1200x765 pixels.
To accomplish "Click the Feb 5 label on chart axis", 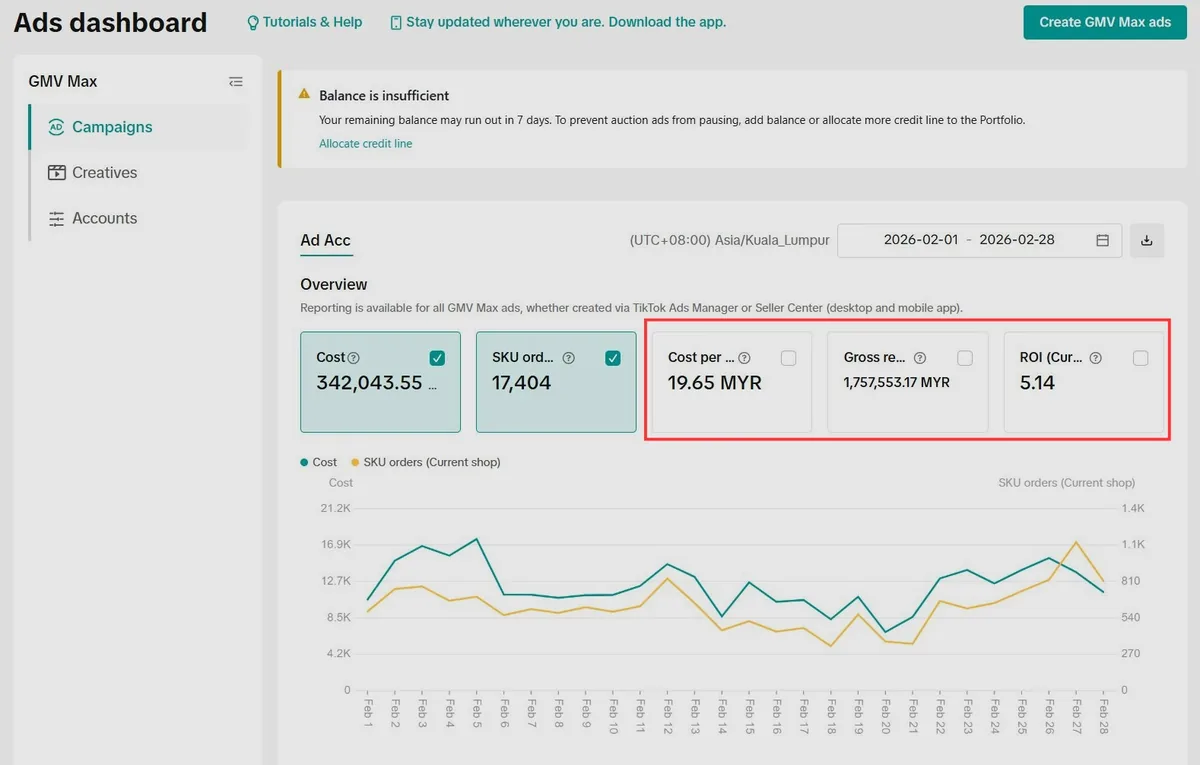I will pyautogui.click(x=477, y=714).
